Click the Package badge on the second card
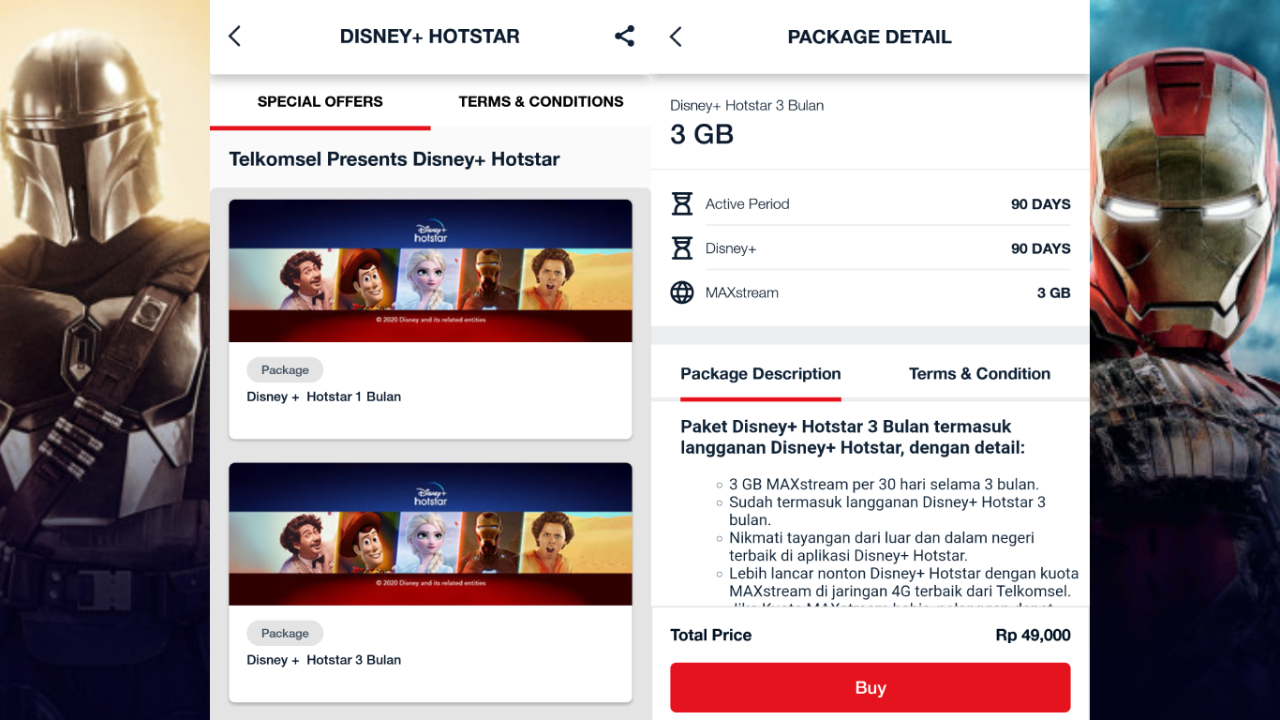Image resolution: width=1280 pixels, height=720 pixels. [x=284, y=632]
